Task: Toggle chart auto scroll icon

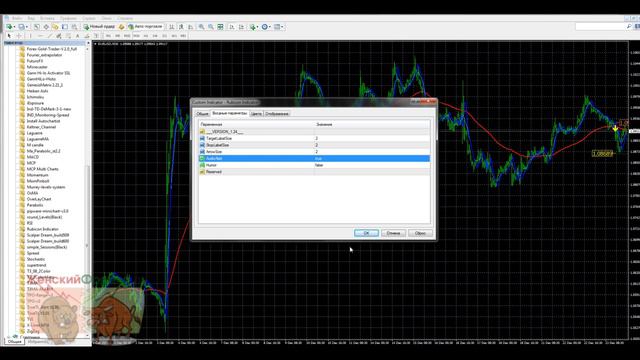Action: point(231,27)
